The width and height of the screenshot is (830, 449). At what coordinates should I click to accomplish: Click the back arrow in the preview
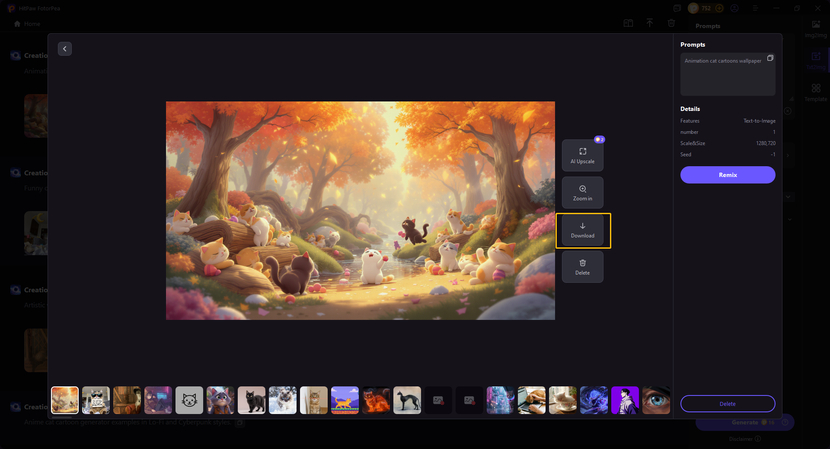[65, 49]
